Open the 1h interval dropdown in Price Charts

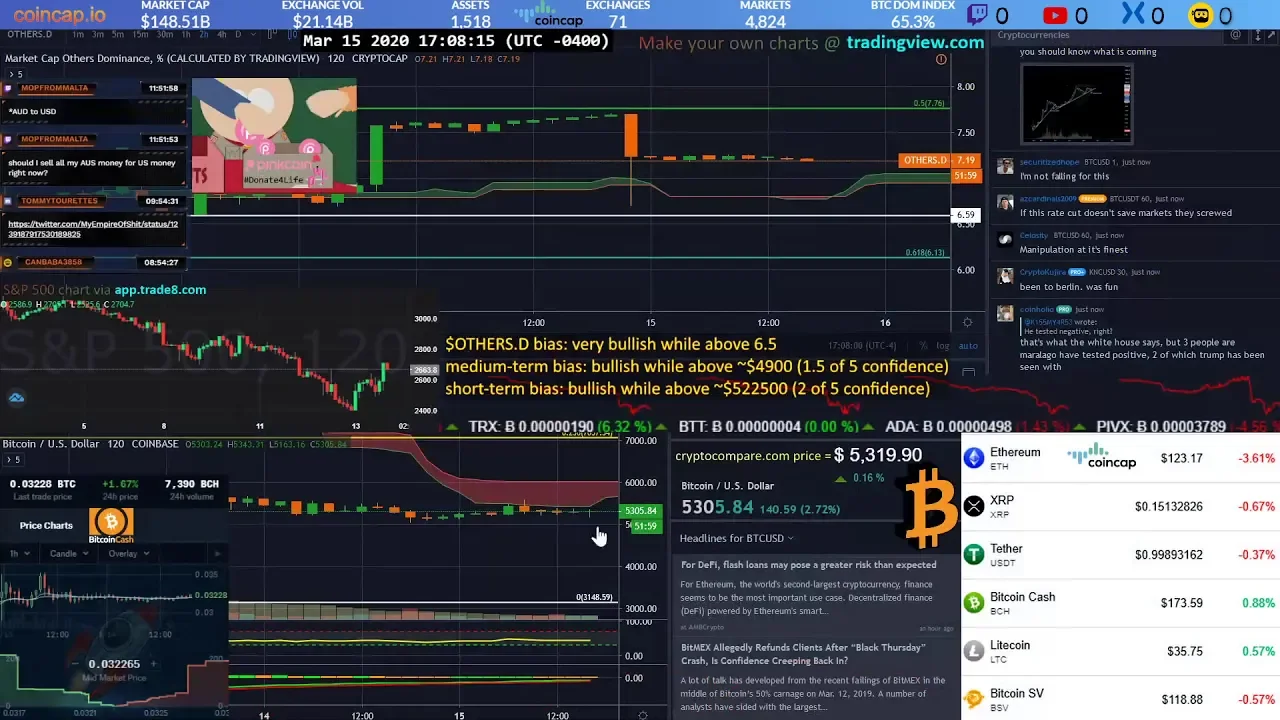19,553
